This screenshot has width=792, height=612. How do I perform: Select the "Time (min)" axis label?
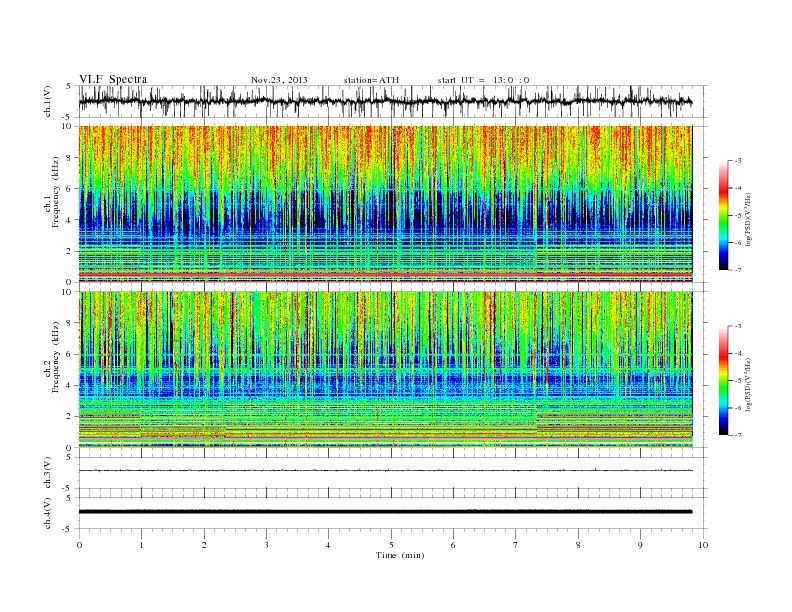[x=400, y=555]
